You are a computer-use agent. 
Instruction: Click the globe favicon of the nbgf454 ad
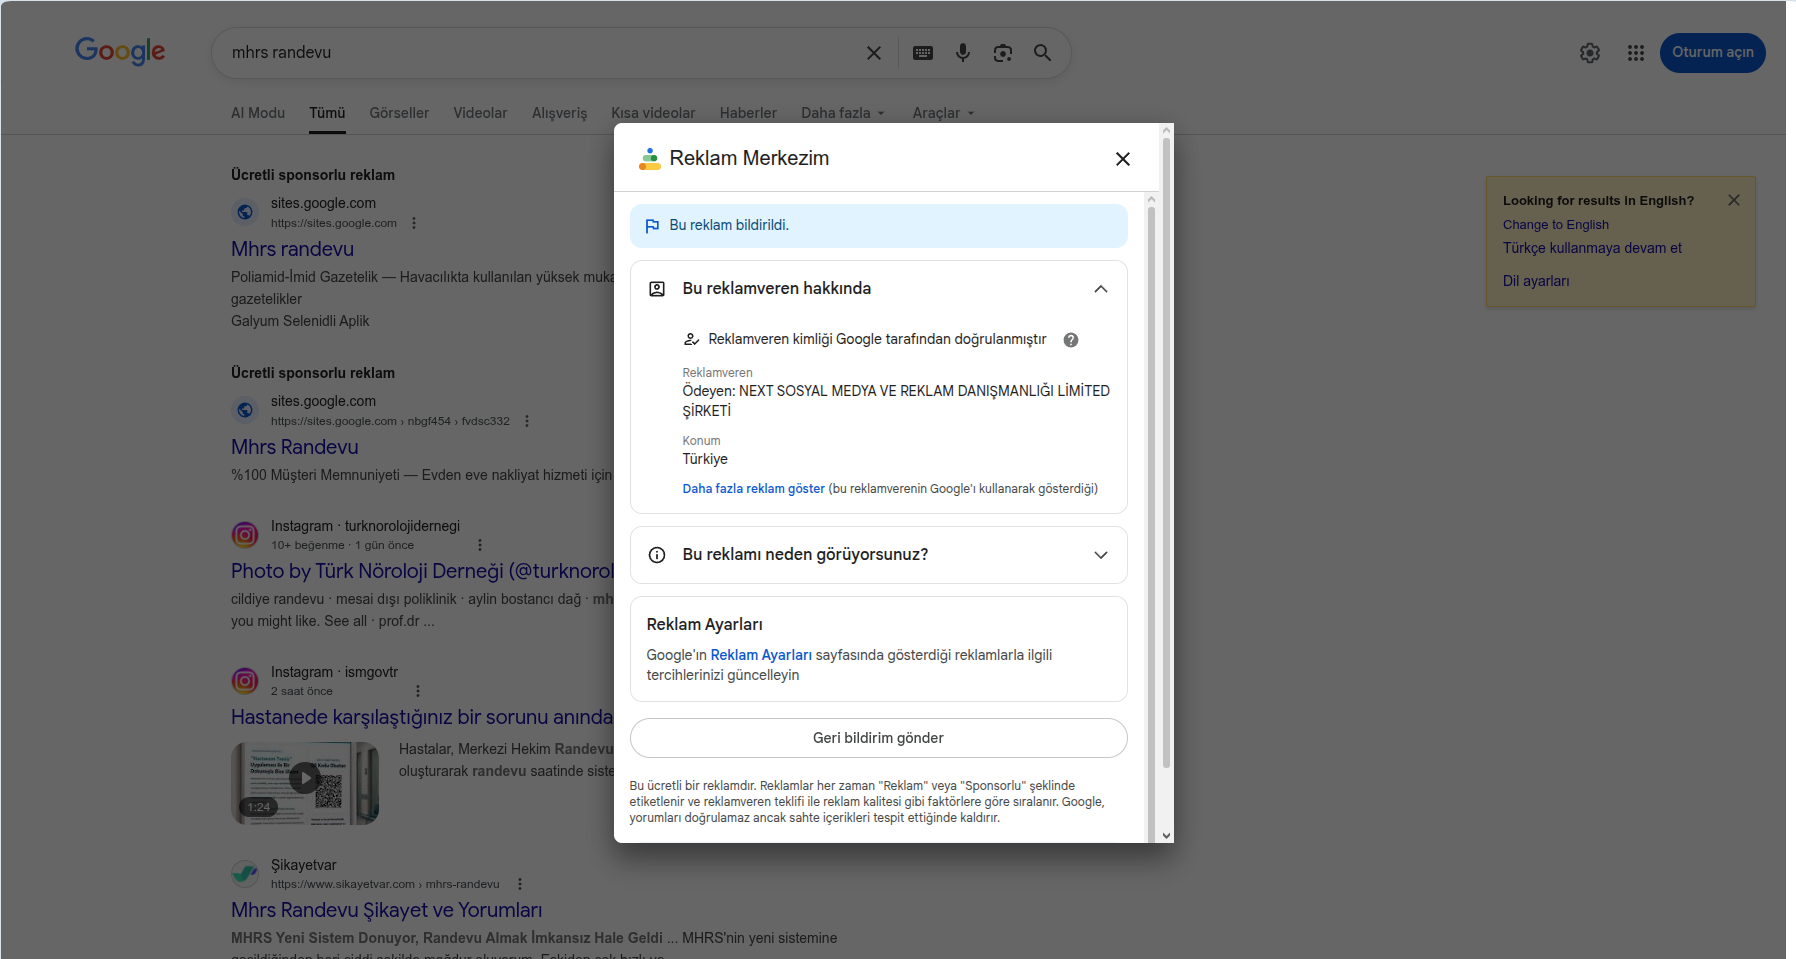point(245,410)
